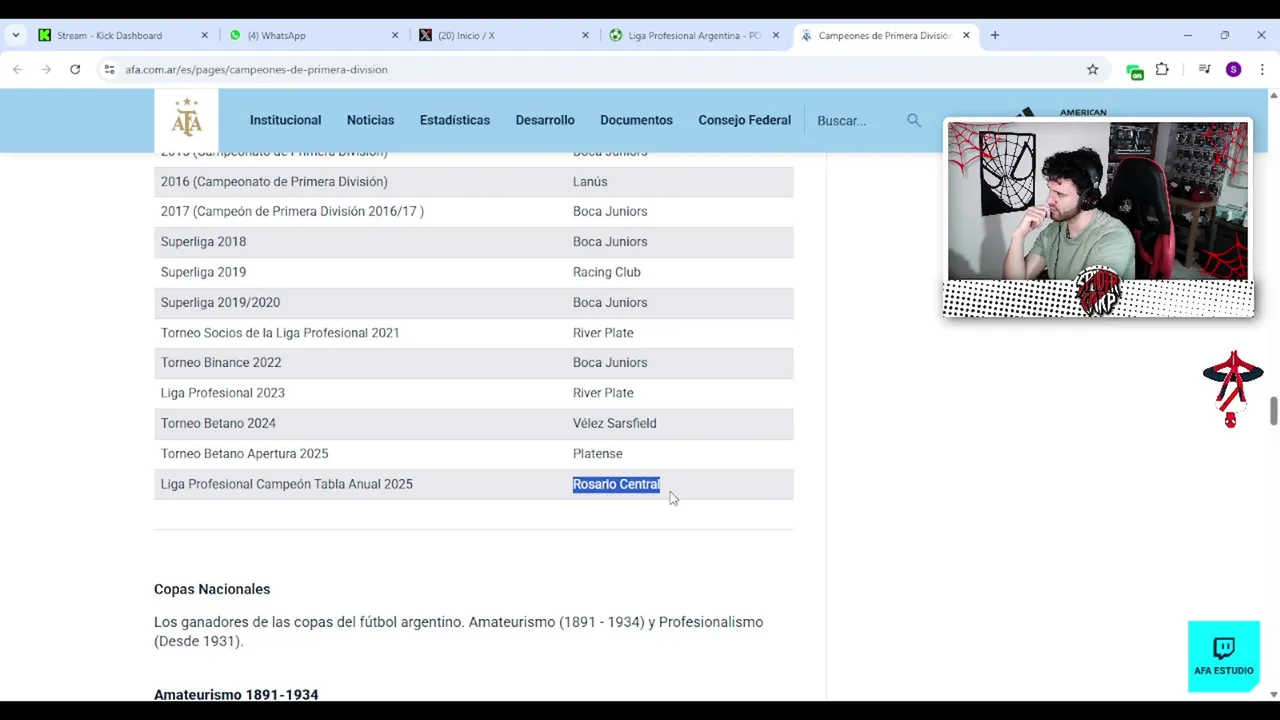This screenshot has width=1280, height=720.
Task: Click the page vertical scrollbar thumb
Action: pos(1273,411)
